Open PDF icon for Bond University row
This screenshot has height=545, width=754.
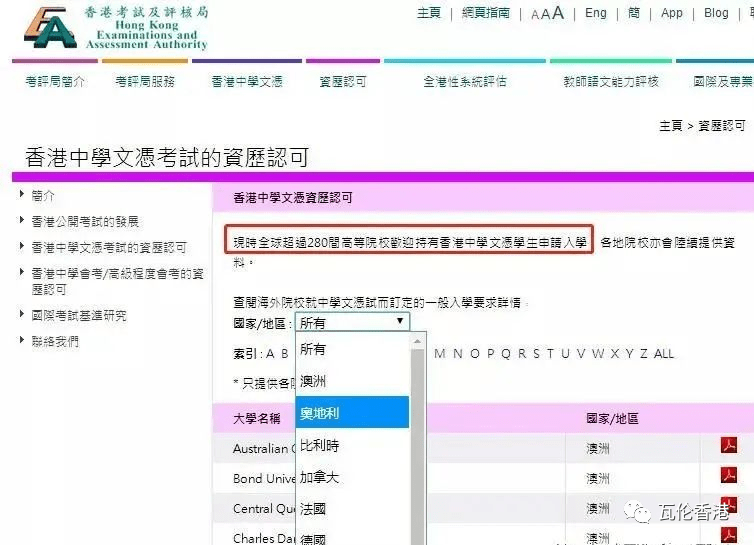[729, 477]
